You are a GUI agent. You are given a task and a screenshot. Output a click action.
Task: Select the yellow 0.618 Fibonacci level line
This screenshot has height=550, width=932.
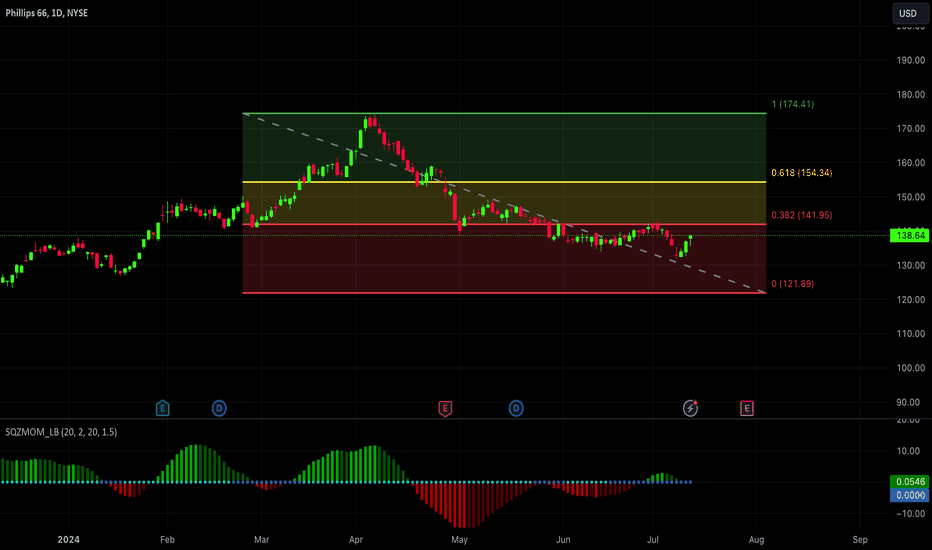504,182
